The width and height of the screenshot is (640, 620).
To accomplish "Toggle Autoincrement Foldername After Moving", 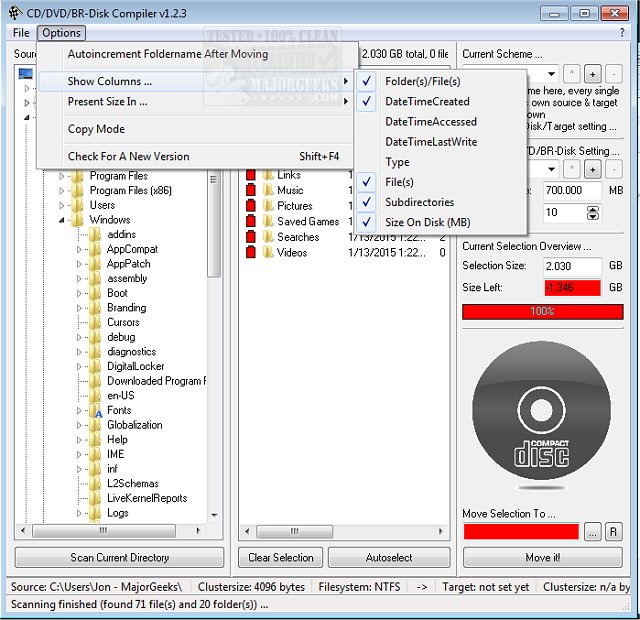I will coord(198,54).
